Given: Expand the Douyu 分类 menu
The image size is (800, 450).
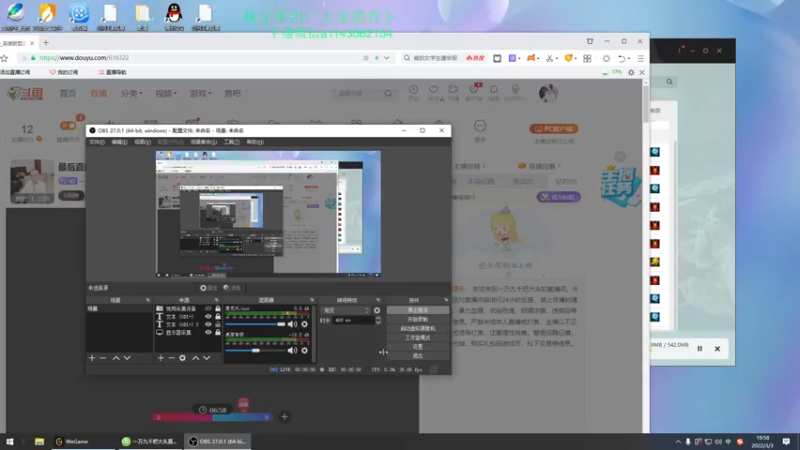Looking at the screenshot, I should 131,93.
